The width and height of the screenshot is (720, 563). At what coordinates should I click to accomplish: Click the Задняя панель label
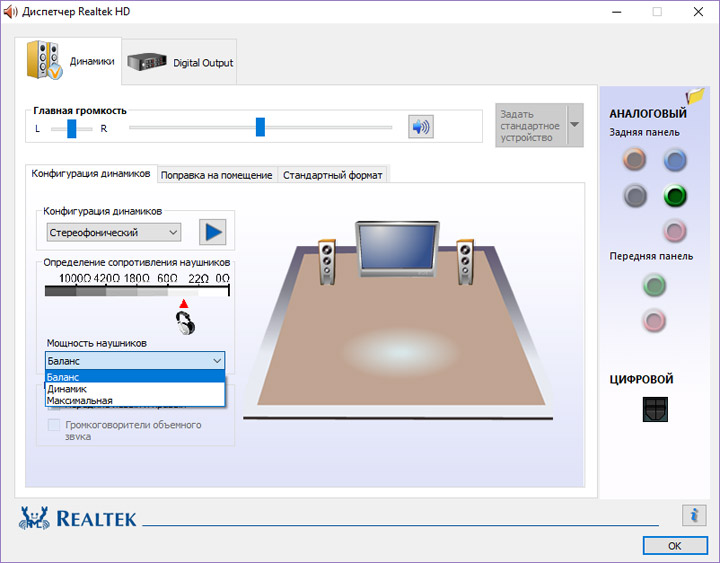click(644, 132)
